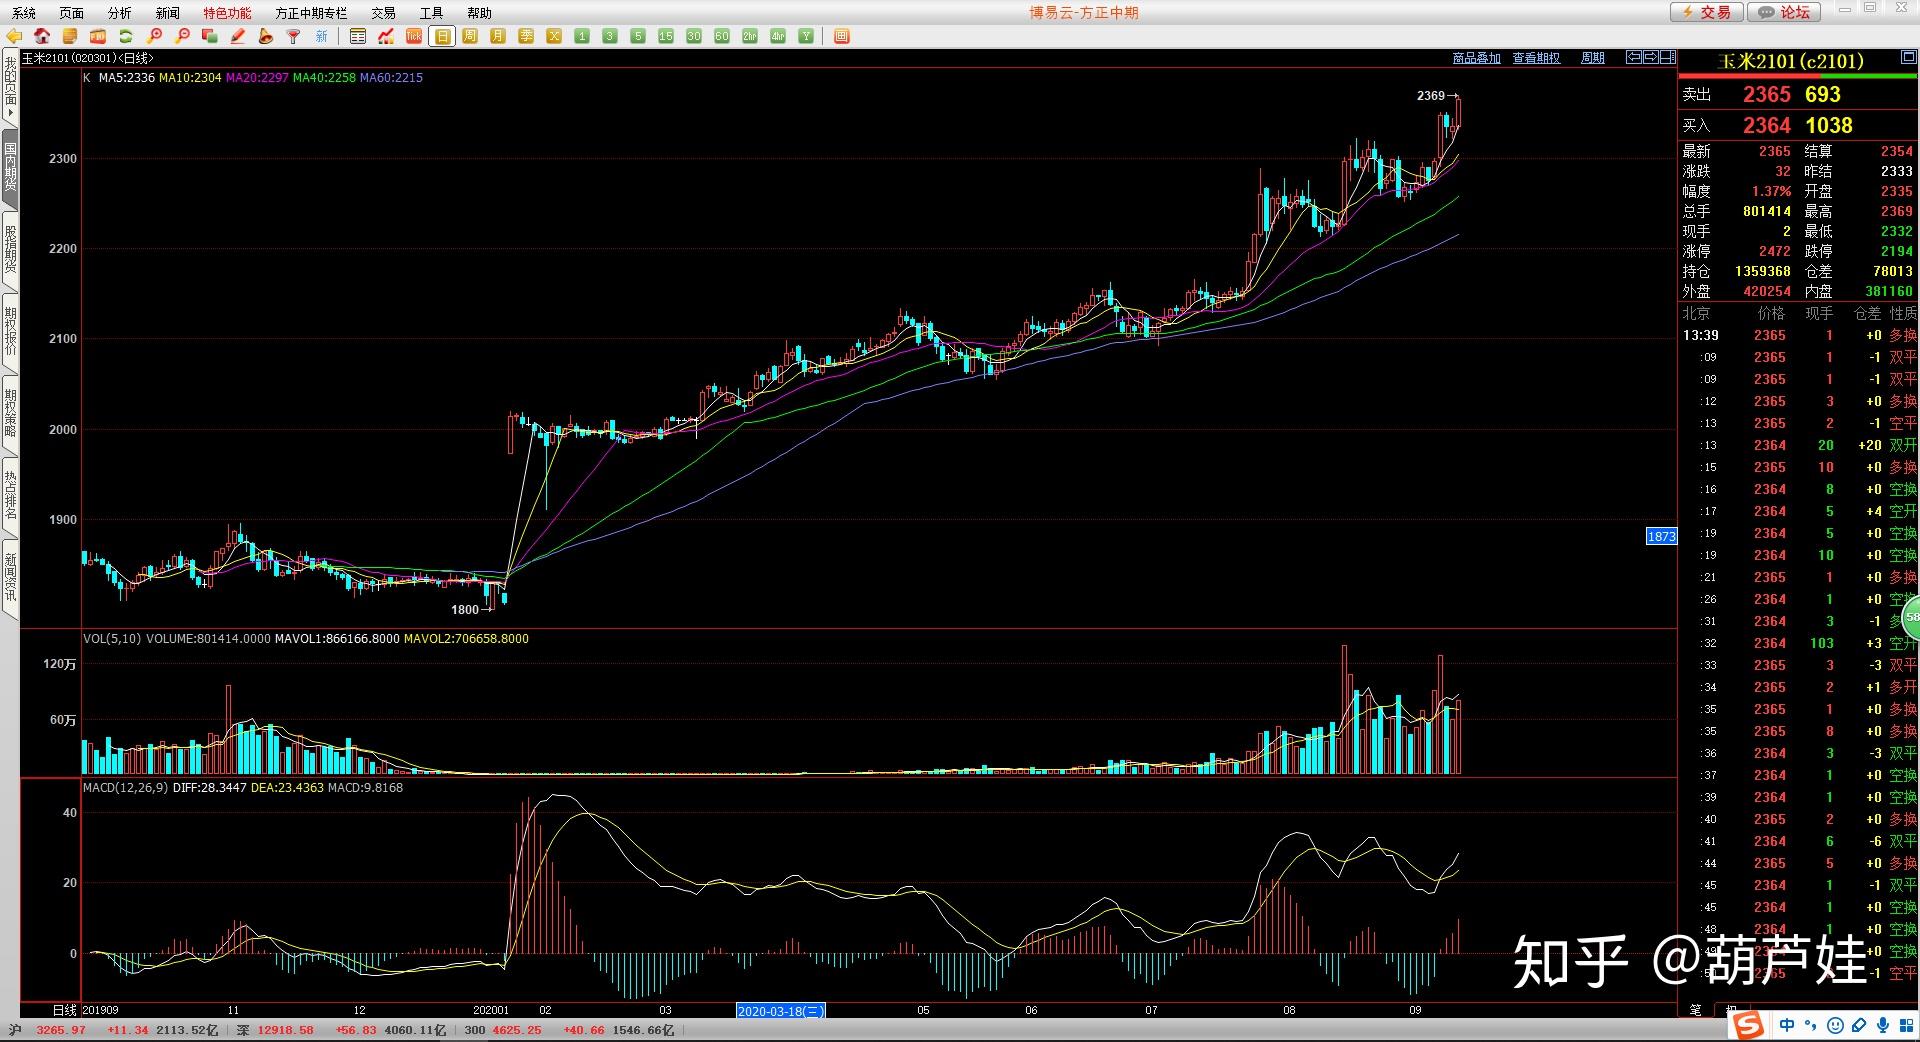Click the 商品叠加 link
Viewport: 1920px width, 1042px height.
[1477, 58]
